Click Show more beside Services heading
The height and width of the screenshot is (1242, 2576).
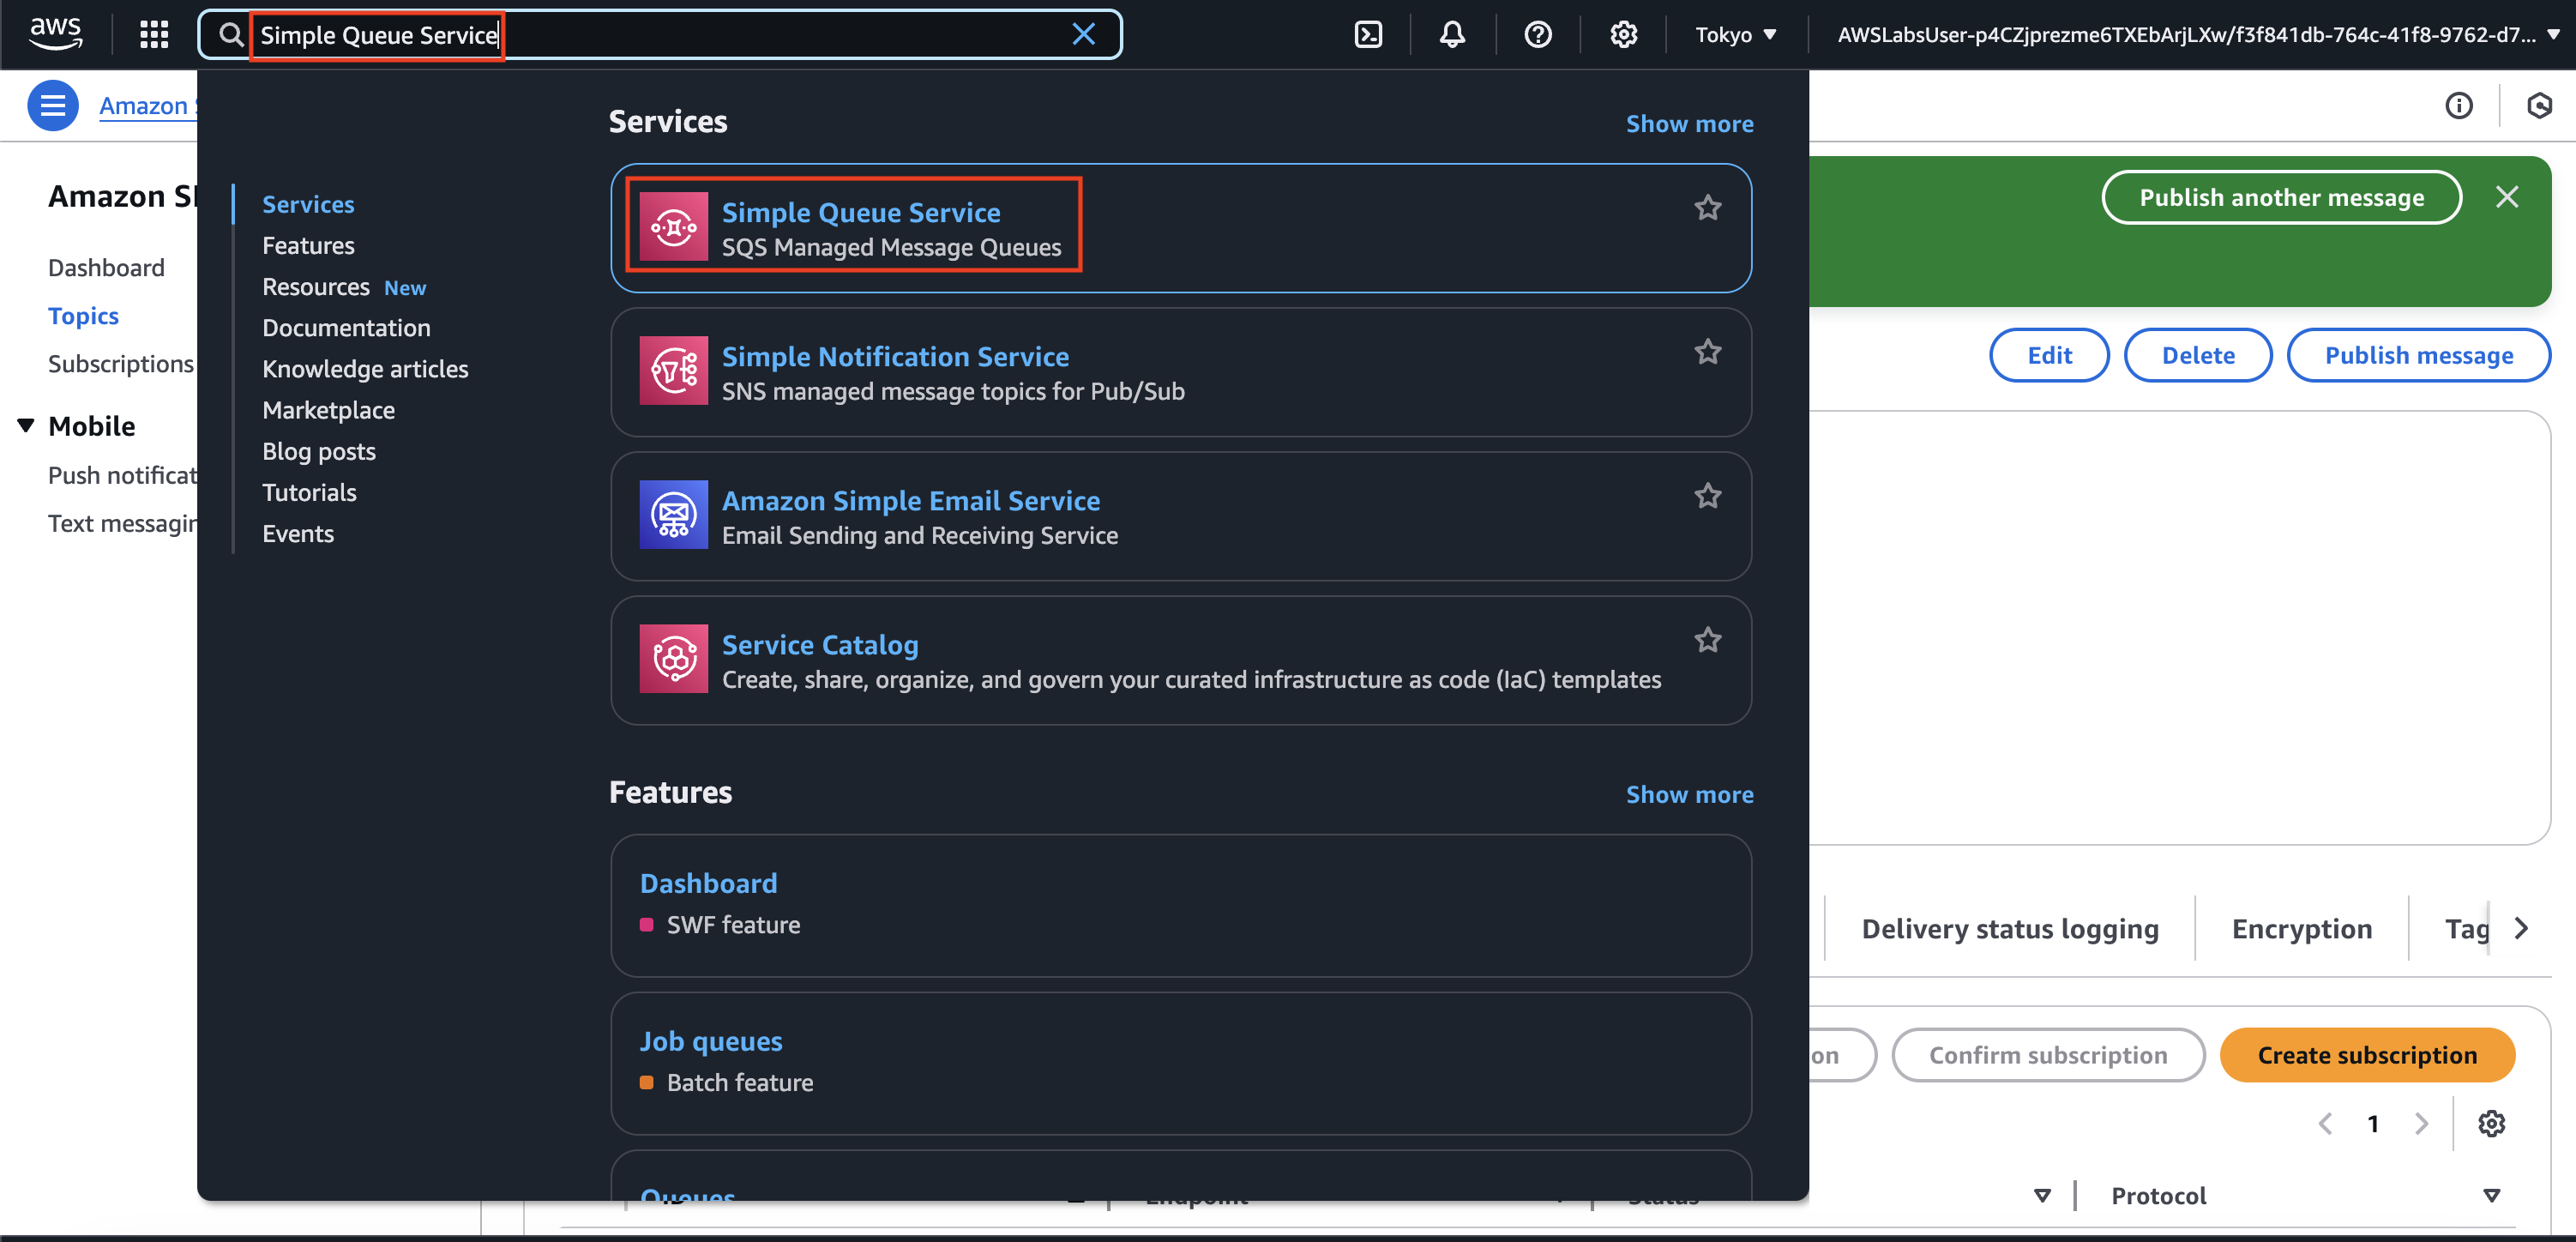1689,124
